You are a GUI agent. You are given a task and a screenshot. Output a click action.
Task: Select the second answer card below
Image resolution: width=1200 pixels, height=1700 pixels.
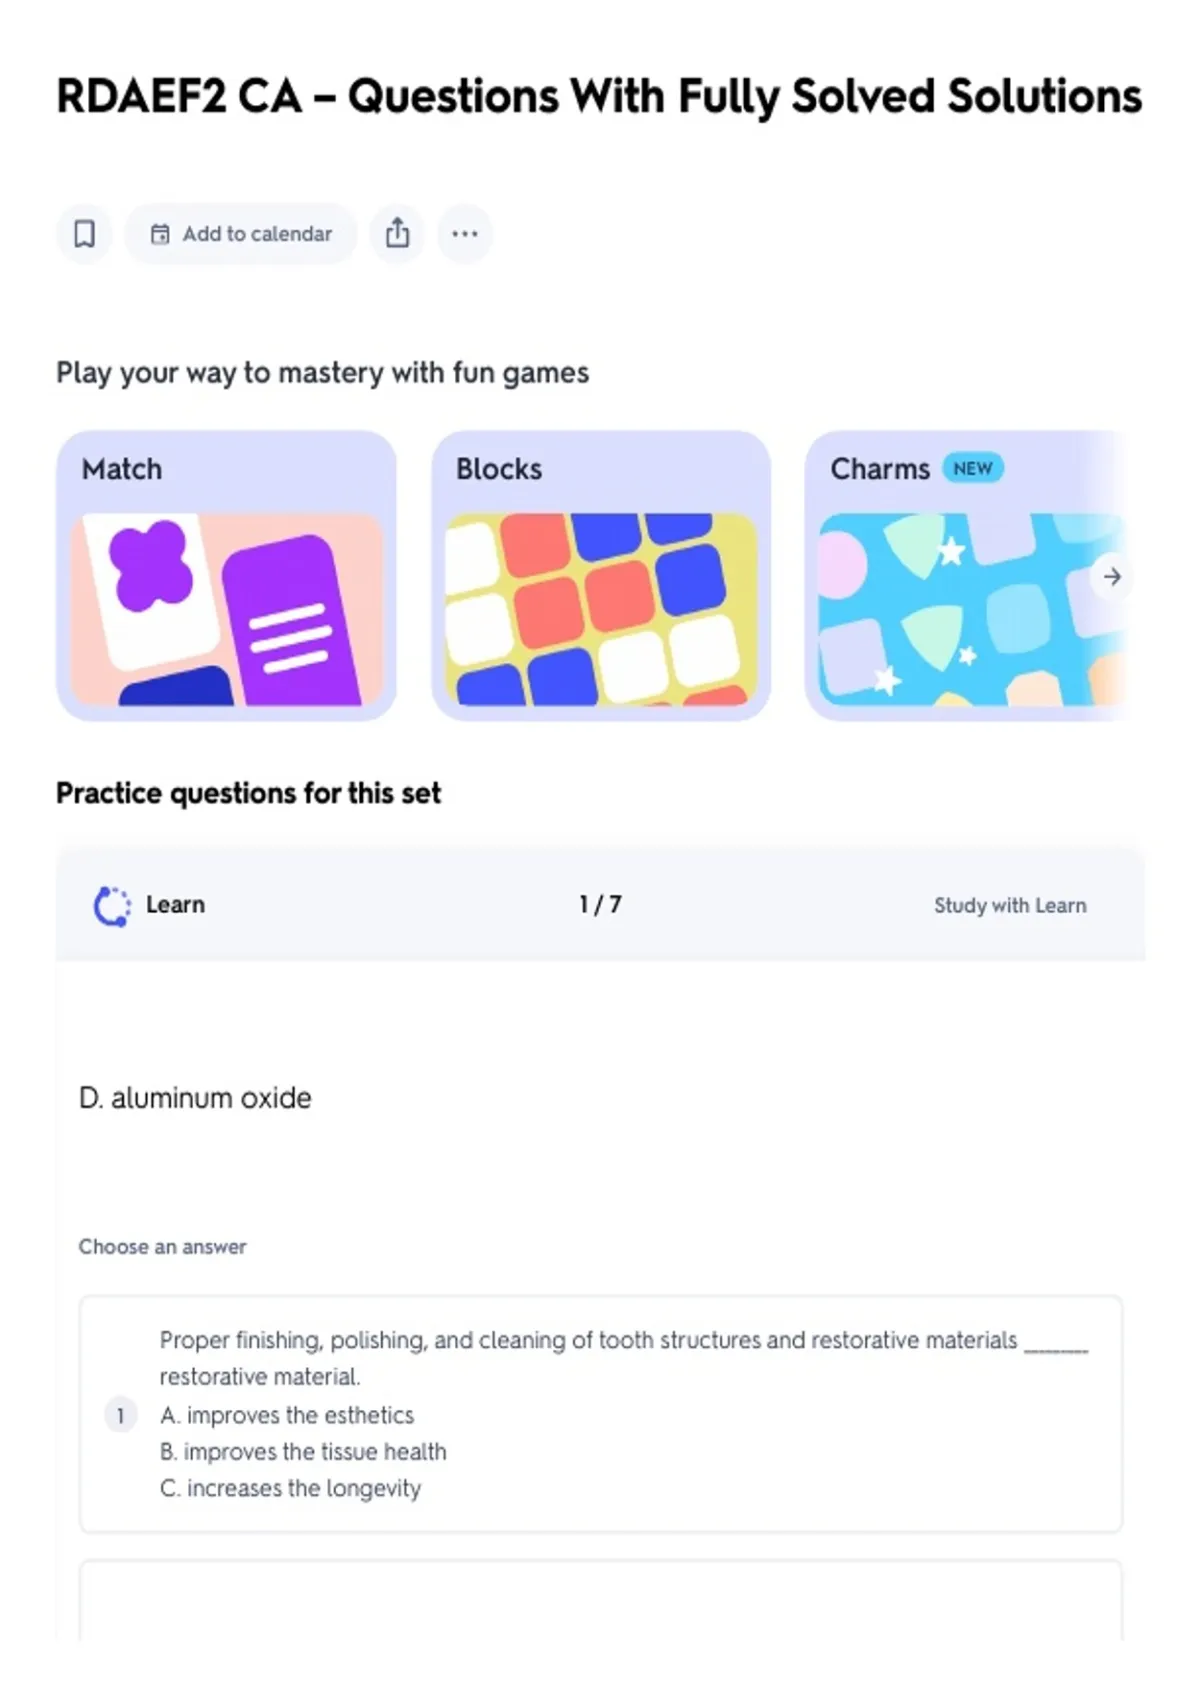pos(601,1600)
